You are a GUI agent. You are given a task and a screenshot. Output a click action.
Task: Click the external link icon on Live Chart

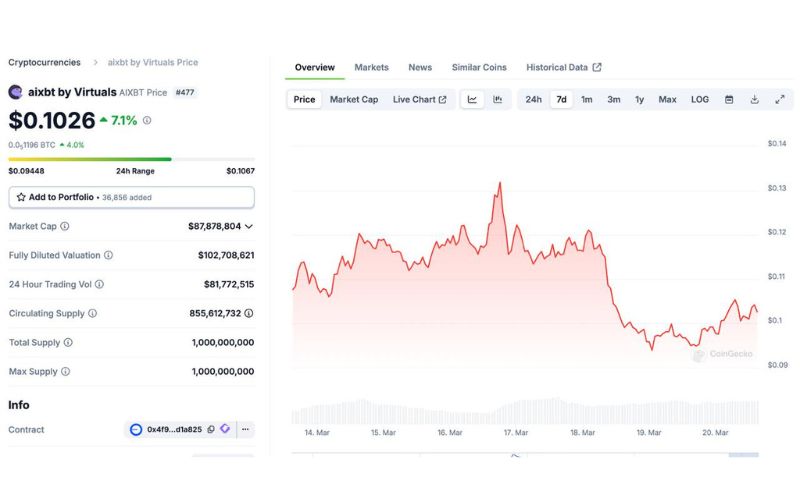point(442,99)
